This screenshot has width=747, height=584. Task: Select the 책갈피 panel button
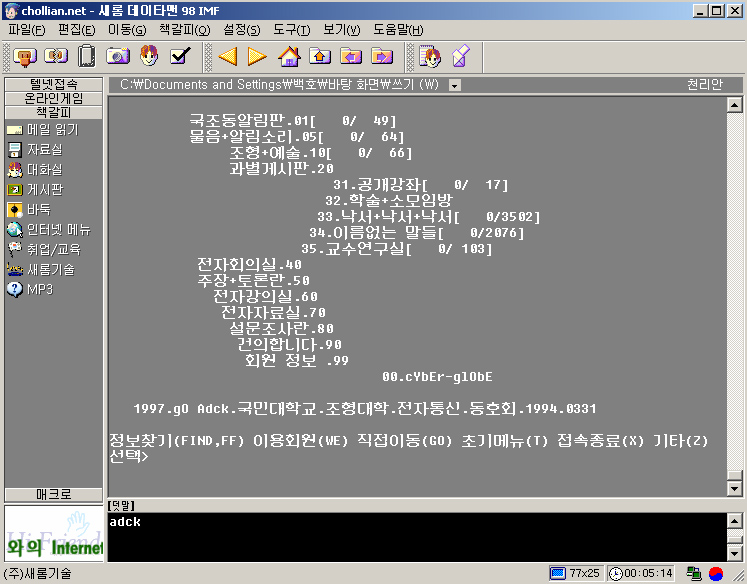(53, 112)
